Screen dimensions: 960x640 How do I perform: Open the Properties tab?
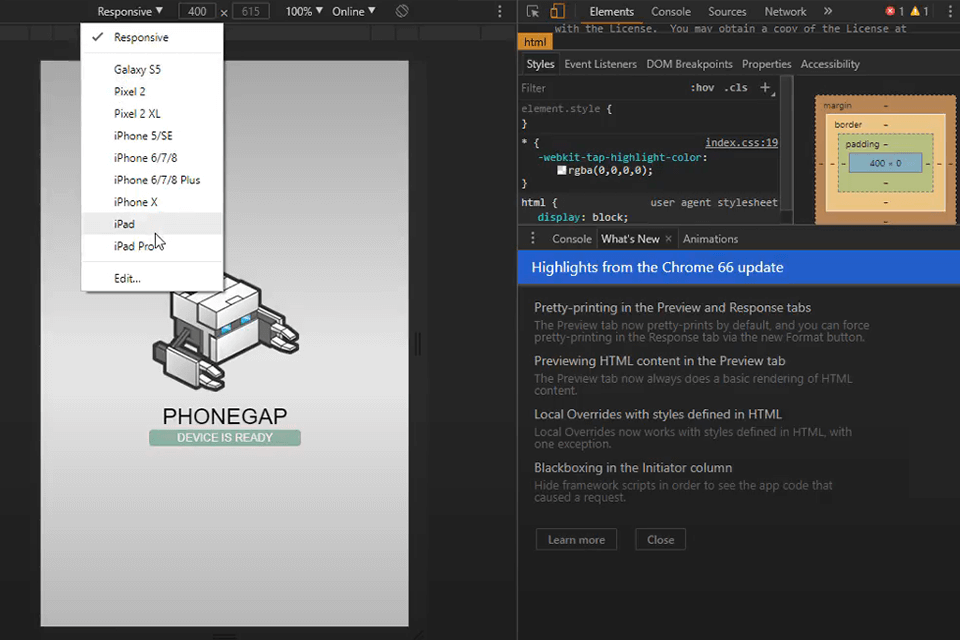767,64
